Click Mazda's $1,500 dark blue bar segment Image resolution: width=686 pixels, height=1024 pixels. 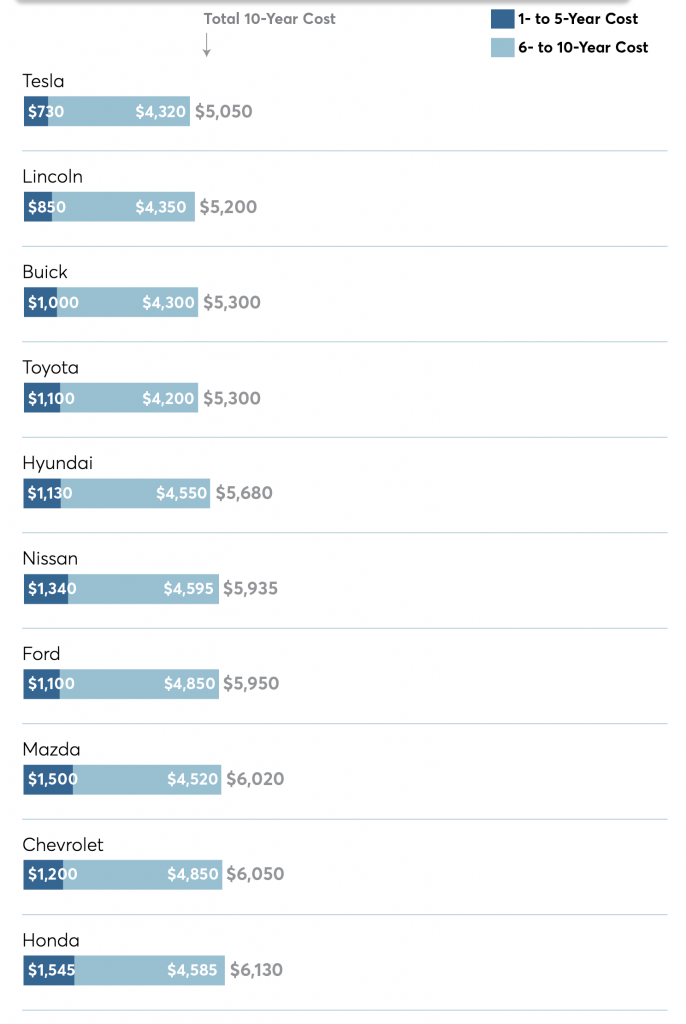coord(48,779)
